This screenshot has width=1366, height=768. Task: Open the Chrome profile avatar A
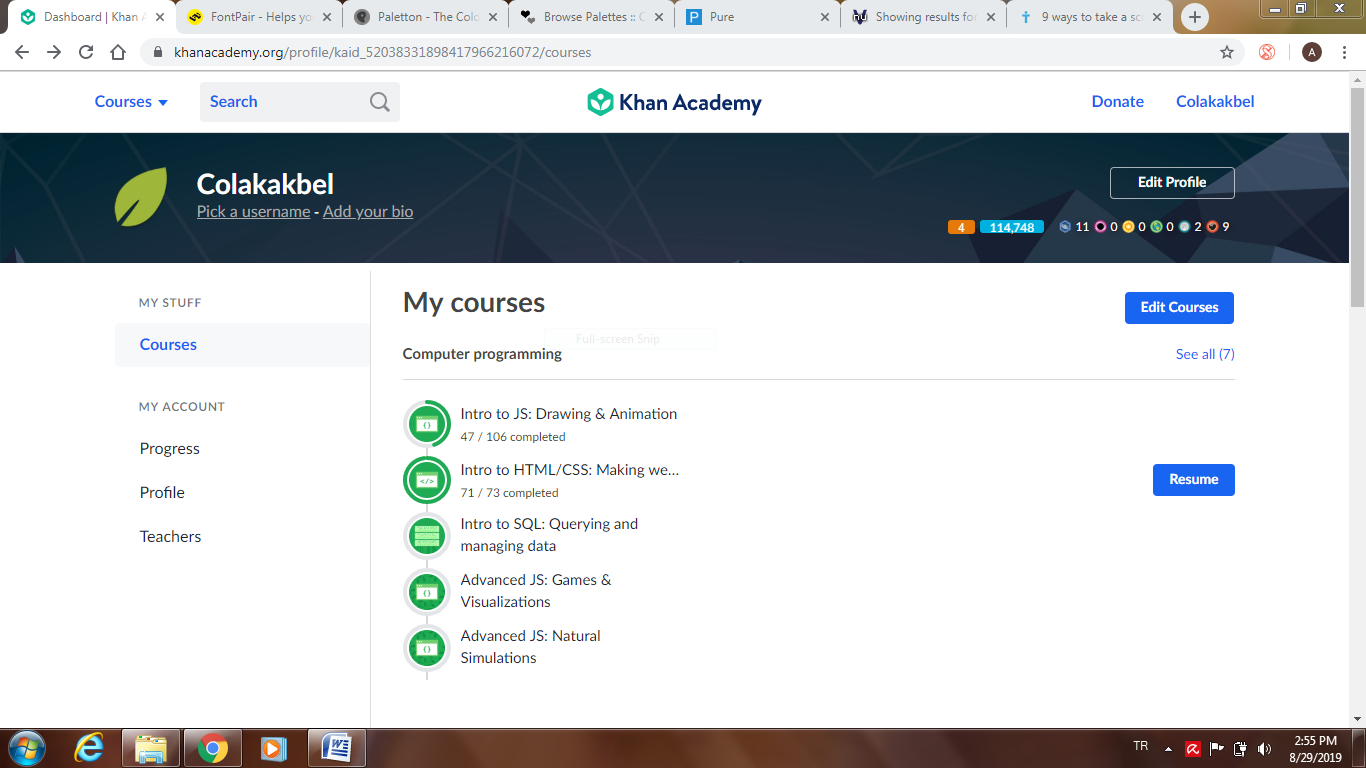tap(1312, 52)
